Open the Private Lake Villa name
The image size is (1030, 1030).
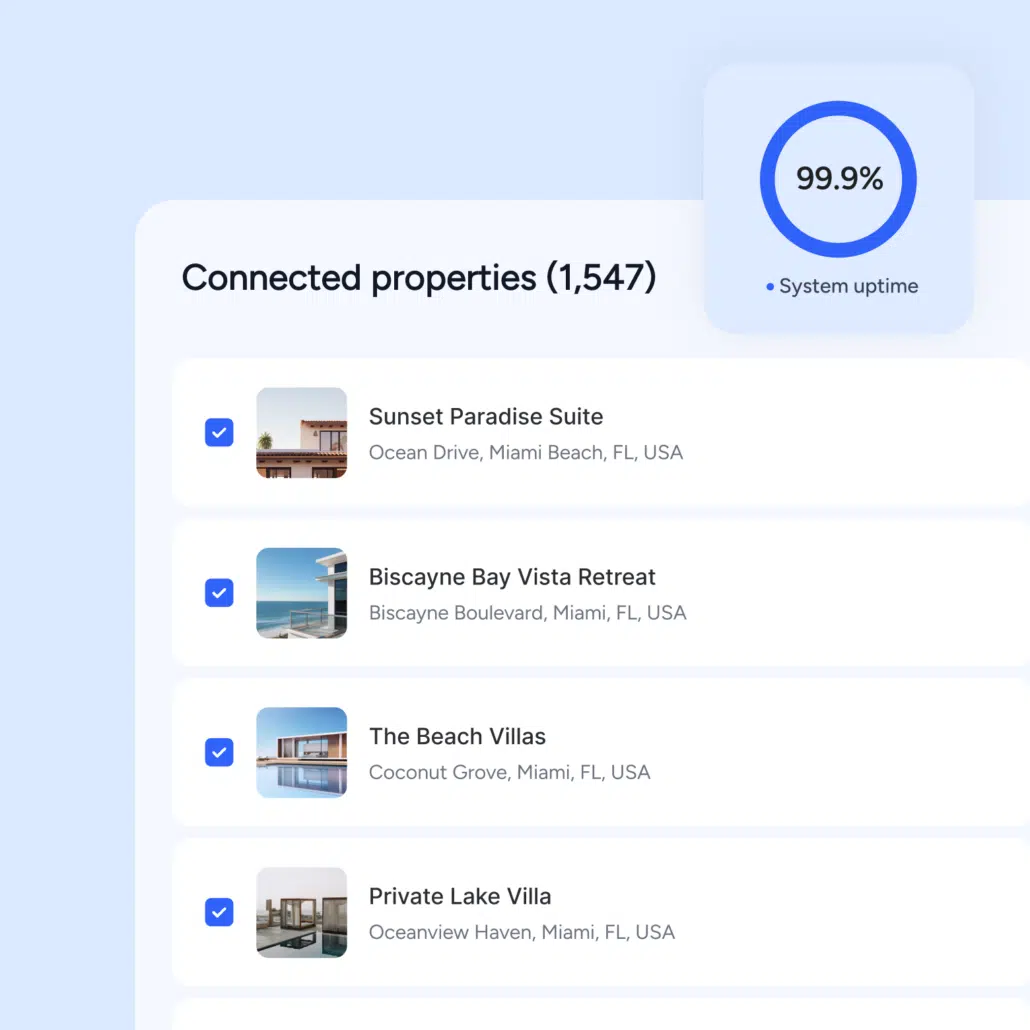pyautogui.click(x=460, y=896)
